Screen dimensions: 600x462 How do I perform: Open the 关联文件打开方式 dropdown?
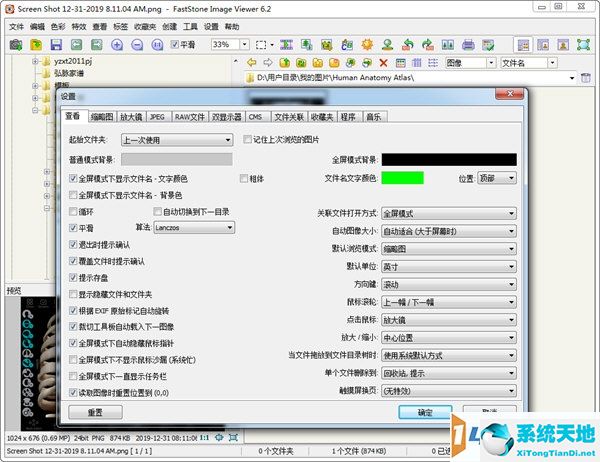click(449, 214)
